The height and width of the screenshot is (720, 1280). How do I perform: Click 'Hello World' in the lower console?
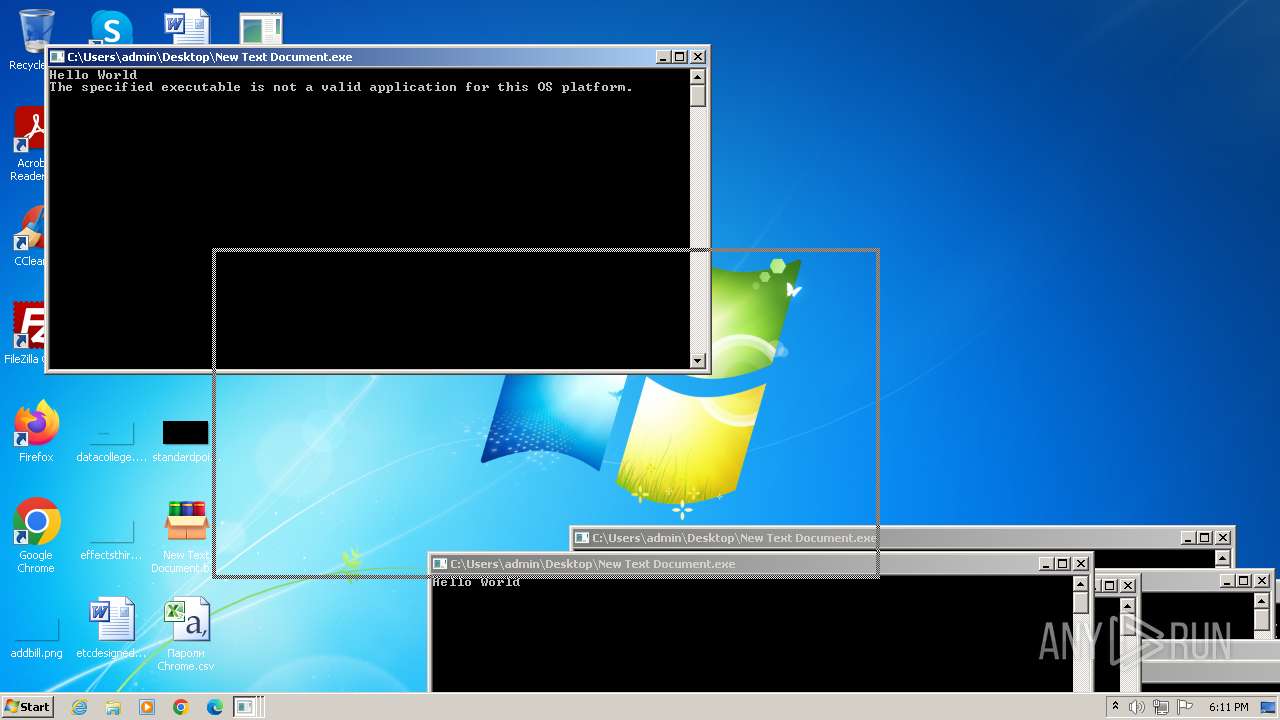pyautogui.click(x=476, y=582)
